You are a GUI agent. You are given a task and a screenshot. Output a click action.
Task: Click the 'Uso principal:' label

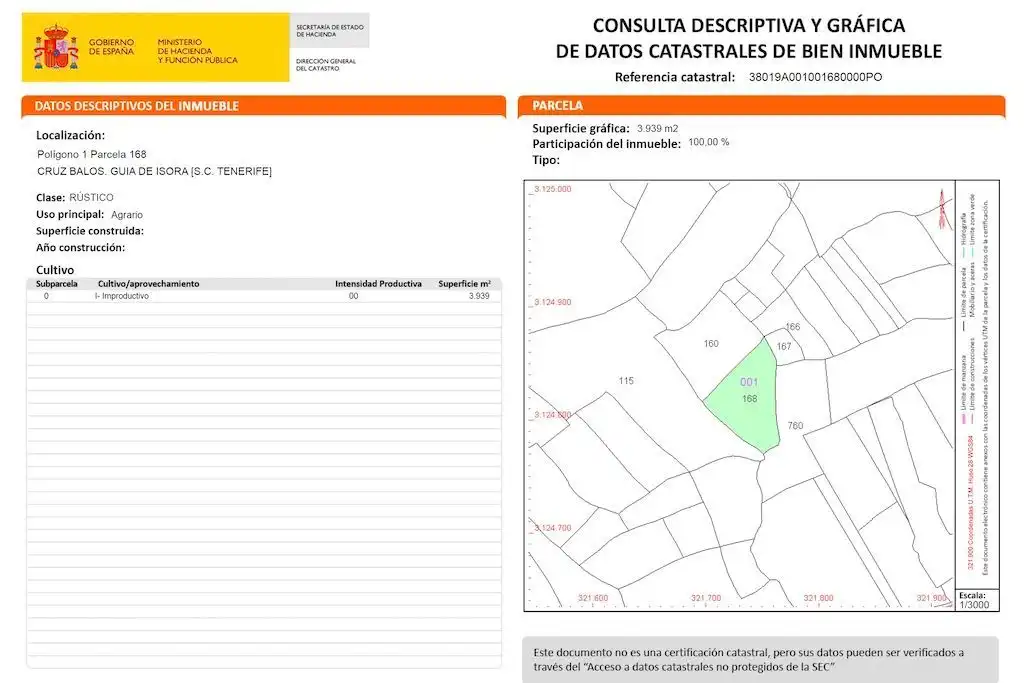coord(70,214)
